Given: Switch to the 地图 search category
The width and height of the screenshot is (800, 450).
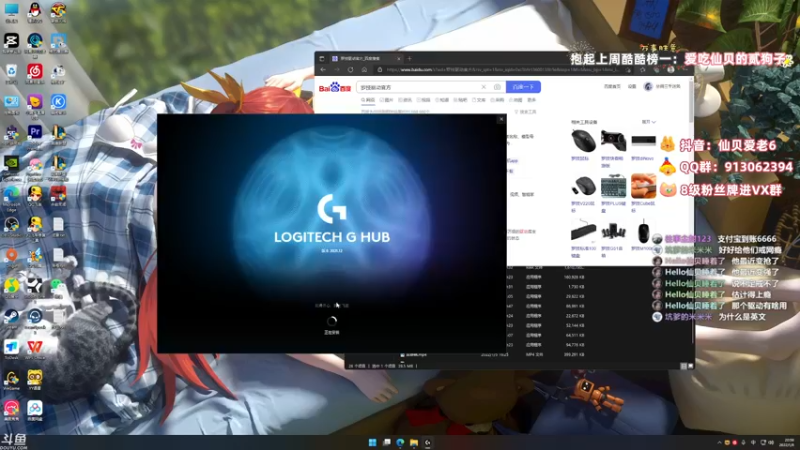Looking at the screenshot, I should click(515, 100).
